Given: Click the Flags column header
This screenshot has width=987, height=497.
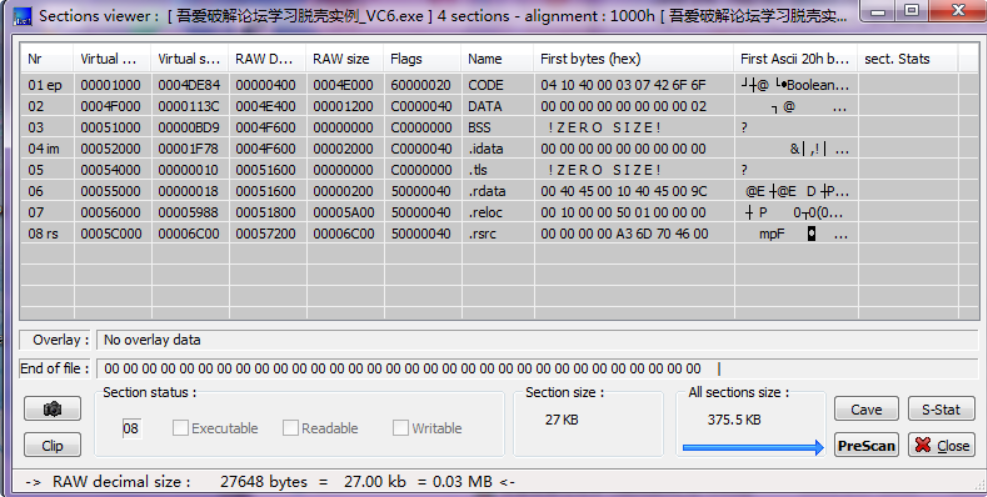Looking at the screenshot, I should pyautogui.click(x=422, y=59).
